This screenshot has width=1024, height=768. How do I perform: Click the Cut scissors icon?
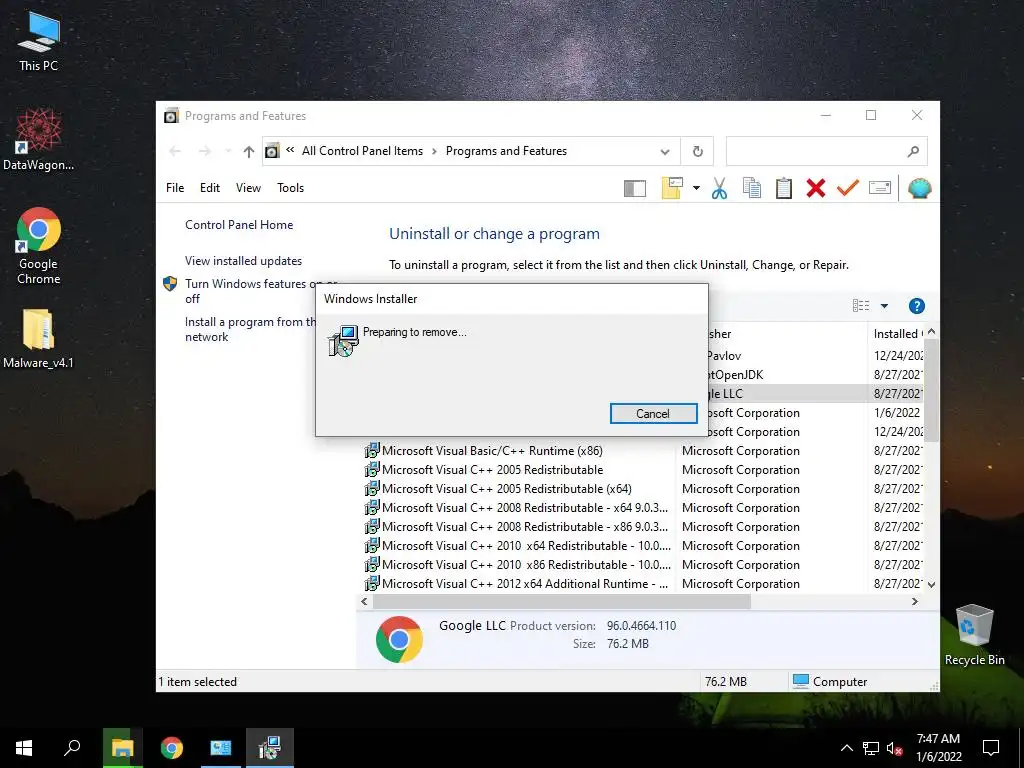pyautogui.click(x=719, y=188)
